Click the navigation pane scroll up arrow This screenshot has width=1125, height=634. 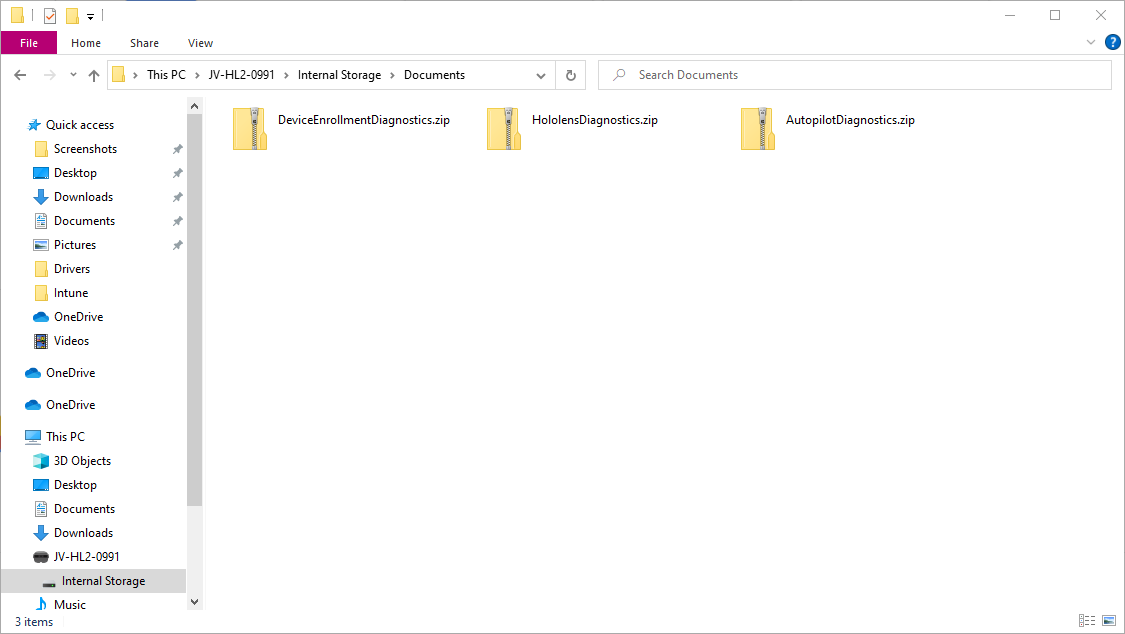(194, 106)
